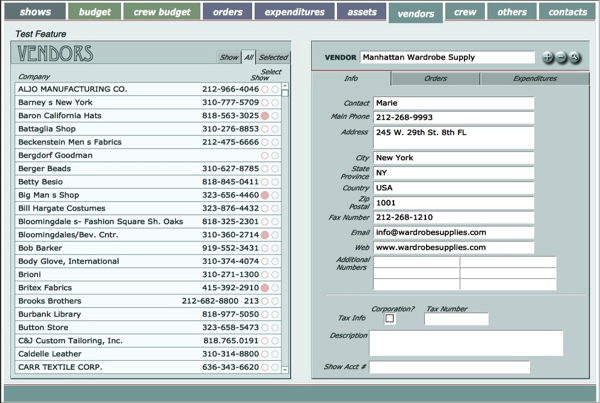This screenshot has height=403, width=600.
Task: Toggle Show marker for Bloomingdales/Bev. Cntr.
Action: tap(265, 235)
